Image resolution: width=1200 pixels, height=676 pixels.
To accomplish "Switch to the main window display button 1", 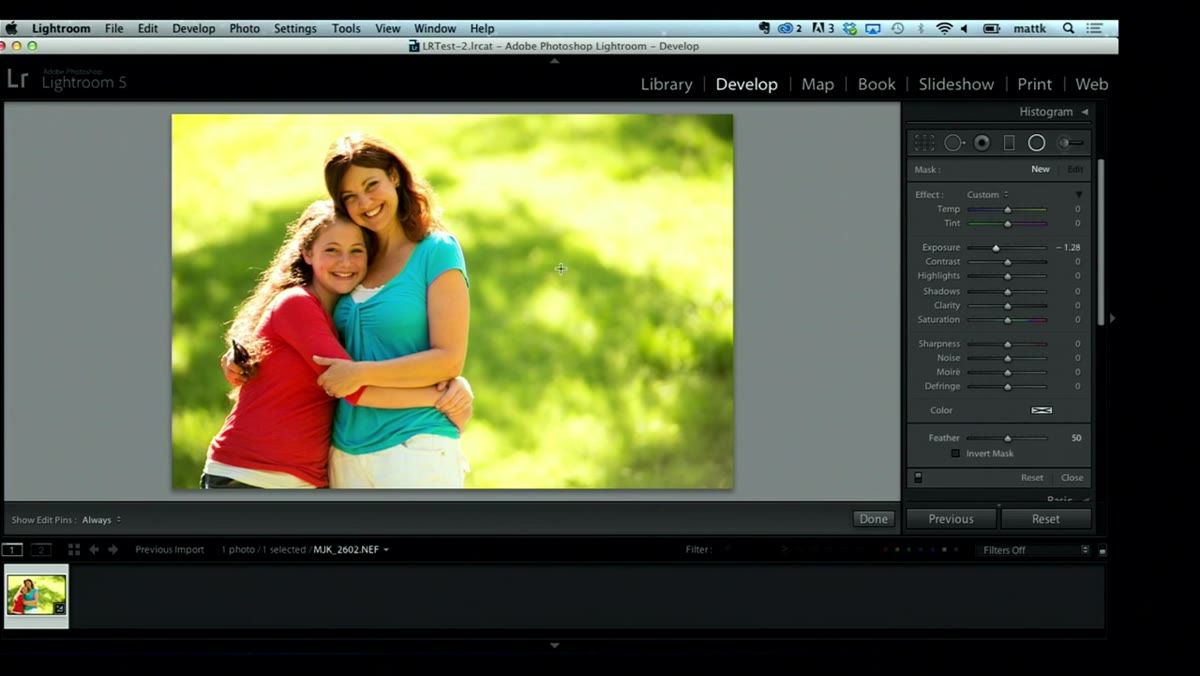I will pos(12,550).
